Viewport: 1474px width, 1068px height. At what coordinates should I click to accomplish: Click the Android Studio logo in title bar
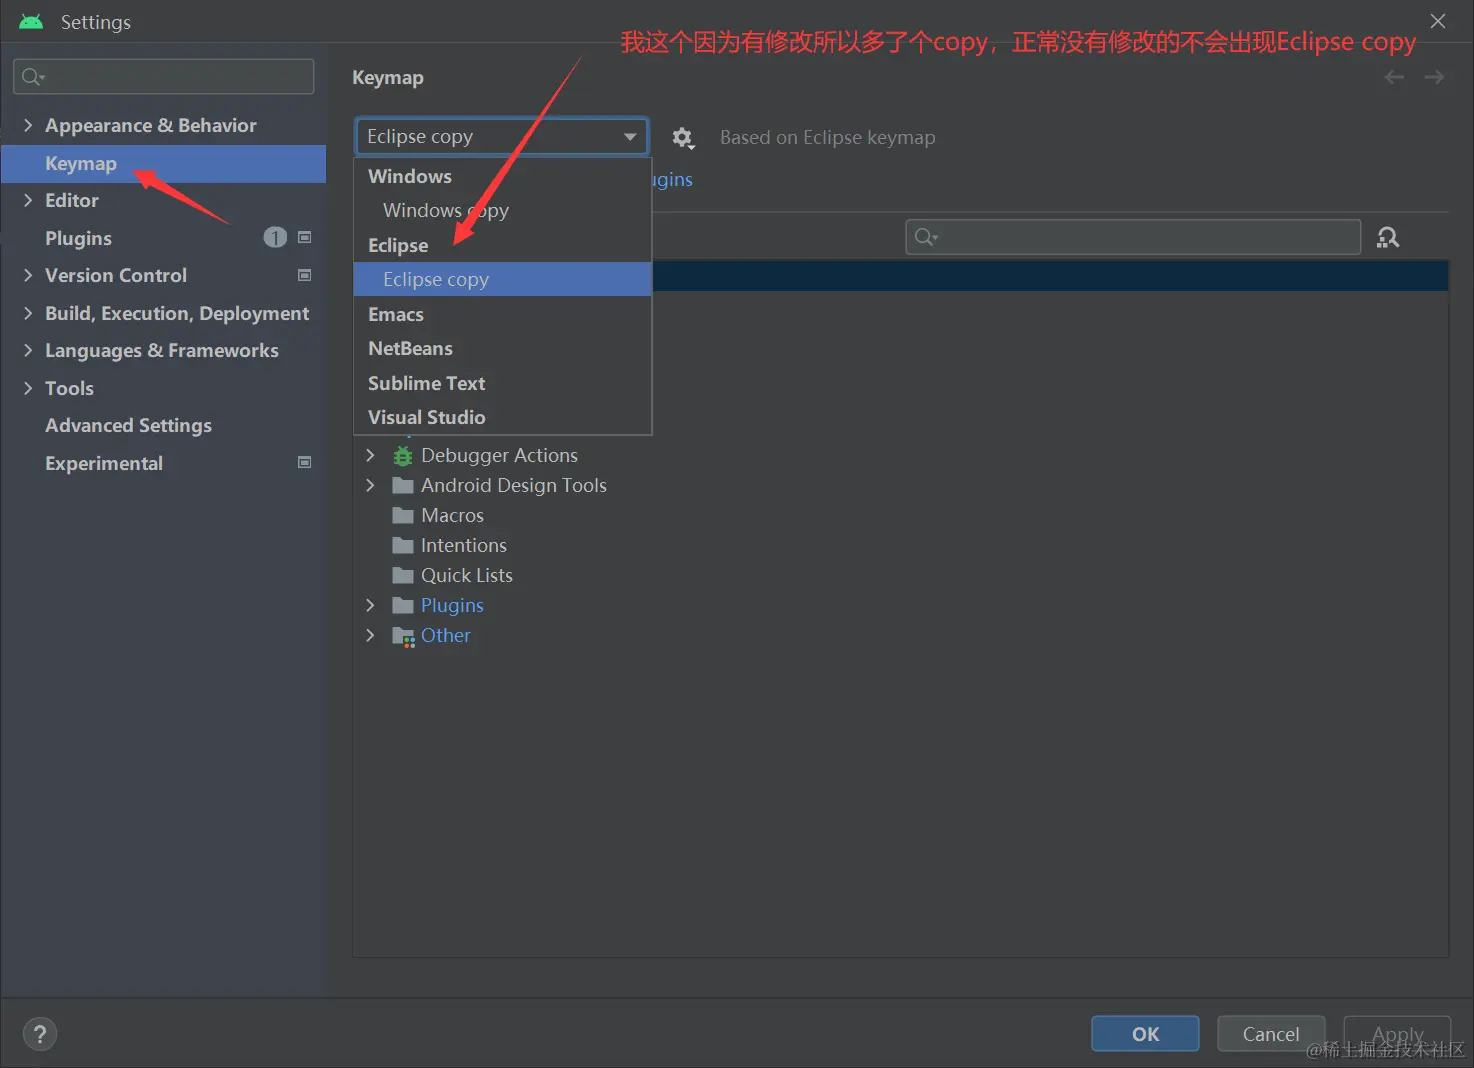[x=32, y=21]
